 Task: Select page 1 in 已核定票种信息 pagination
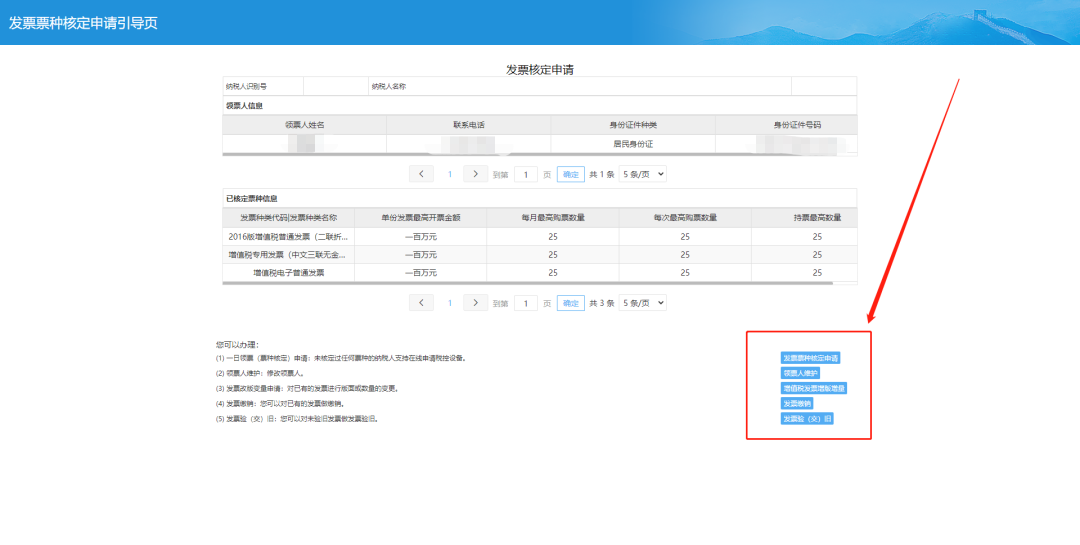pyautogui.click(x=449, y=303)
